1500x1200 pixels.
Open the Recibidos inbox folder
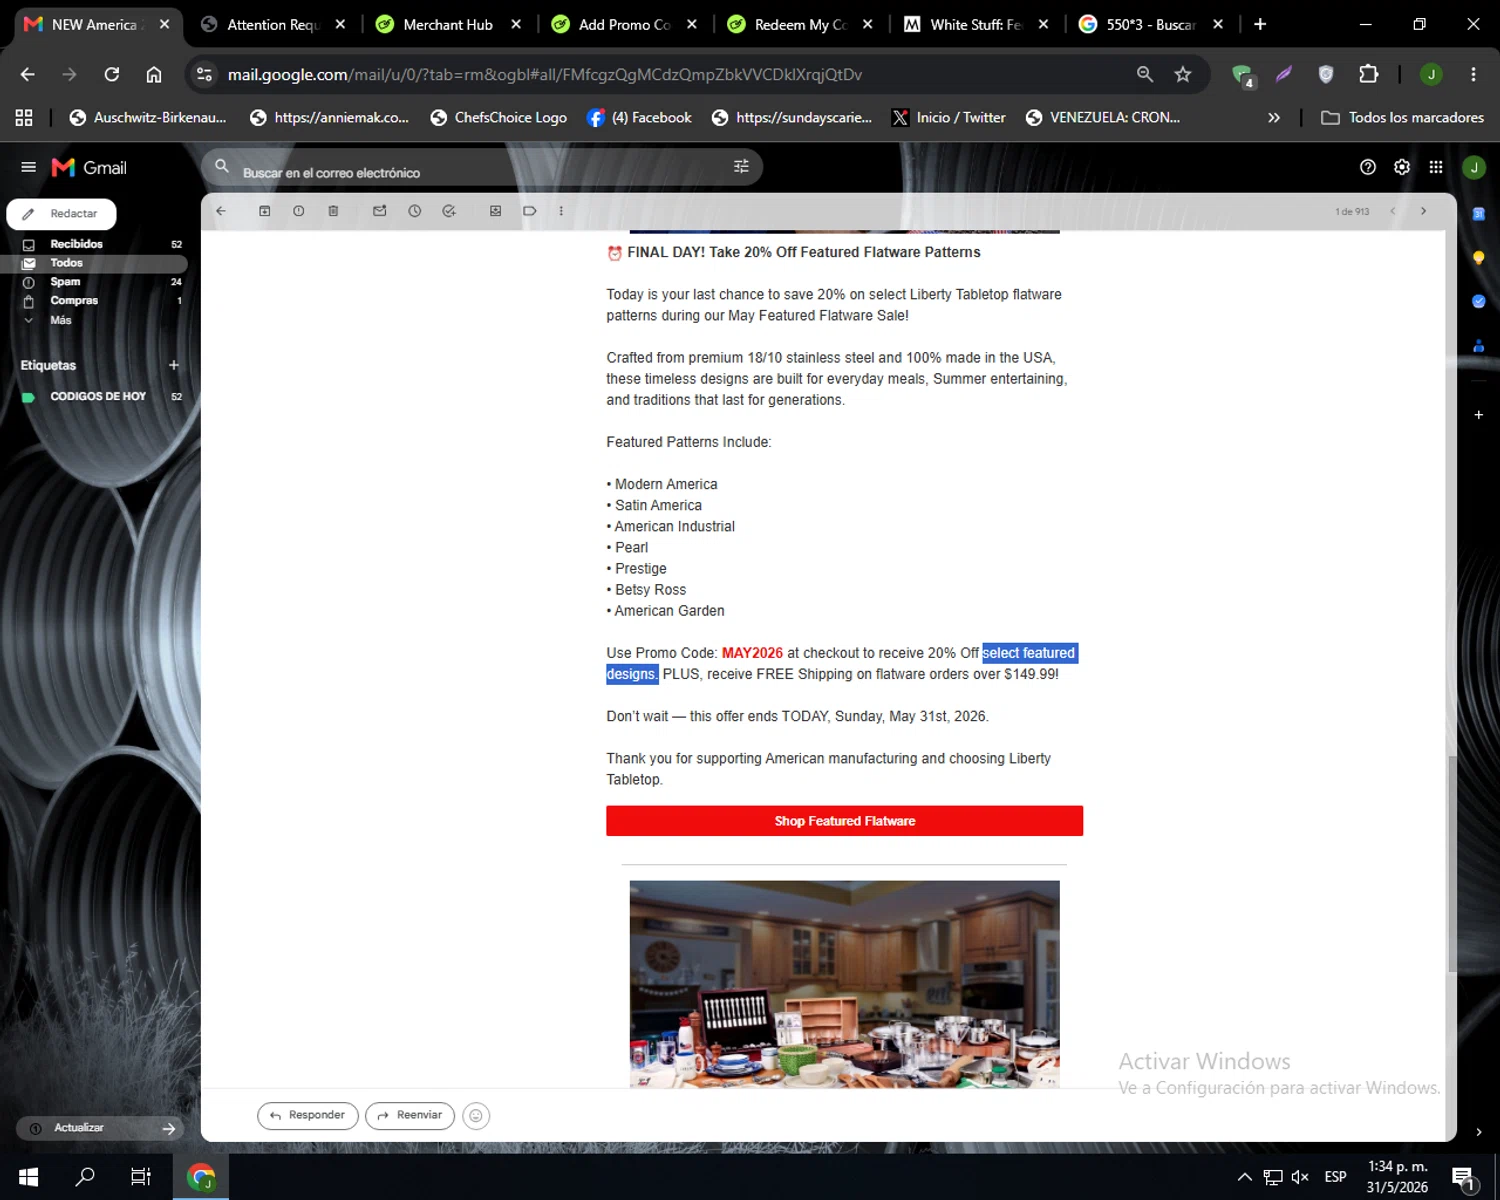pyautogui.click(x=94, y=244)
